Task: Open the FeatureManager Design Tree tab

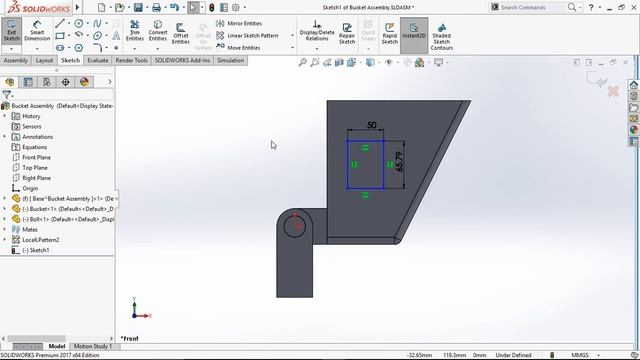Action: pyautogui.click(x=9, y=82)
